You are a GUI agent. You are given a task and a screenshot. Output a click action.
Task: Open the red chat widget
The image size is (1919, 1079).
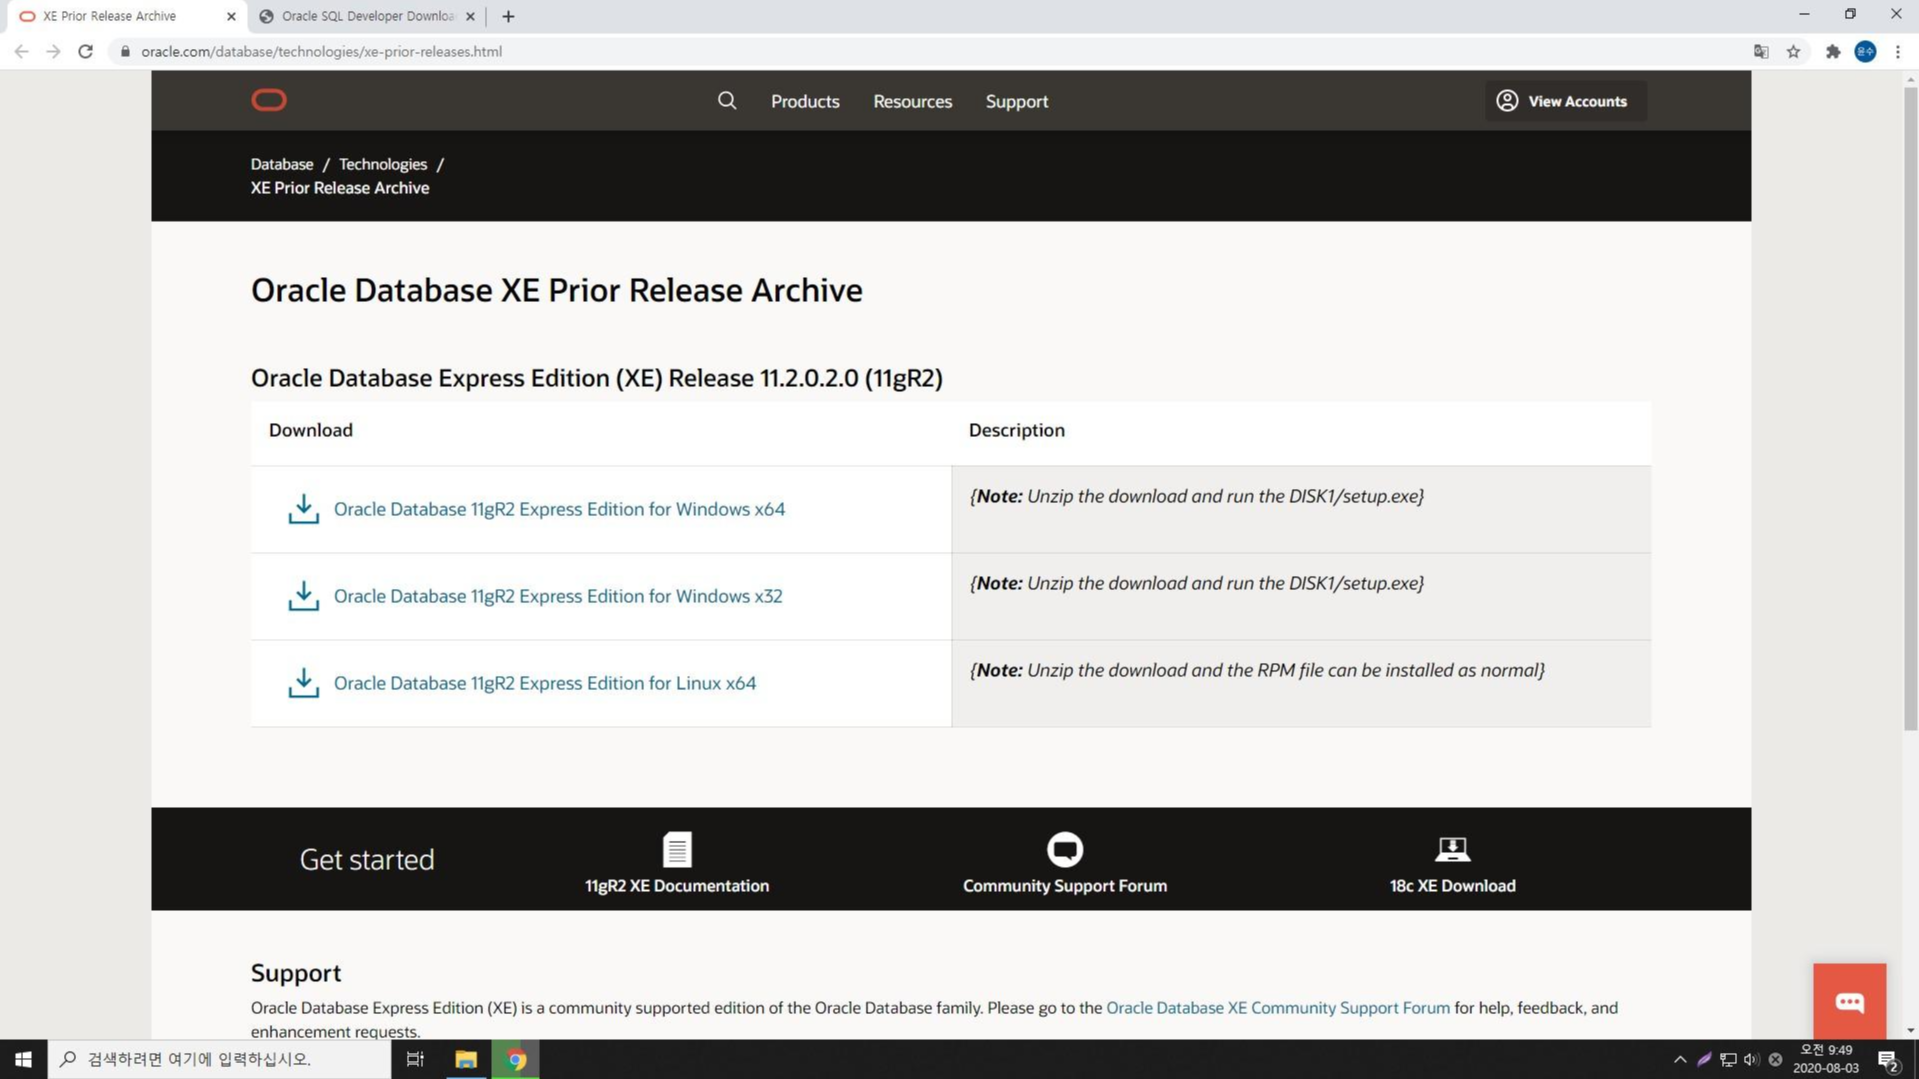1849,1001
